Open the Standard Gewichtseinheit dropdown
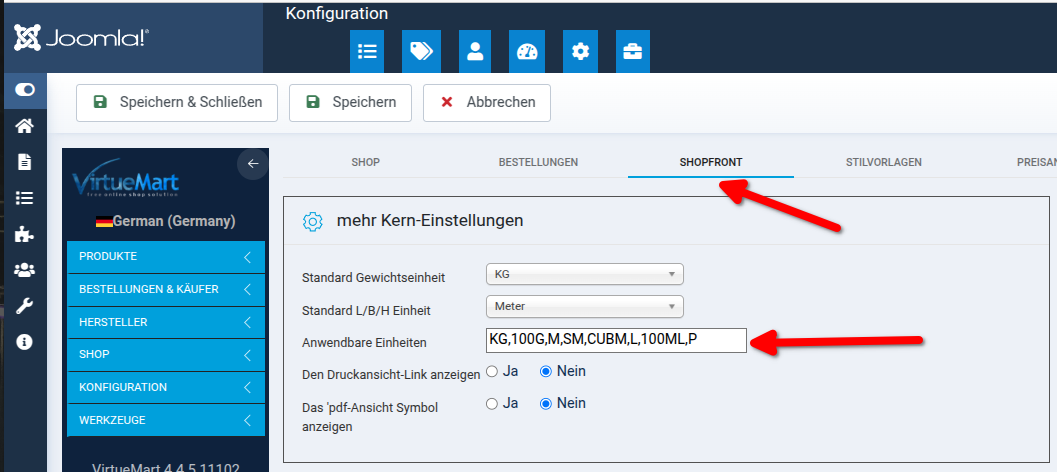1057x472 pixels. click(x=584, y=274)
